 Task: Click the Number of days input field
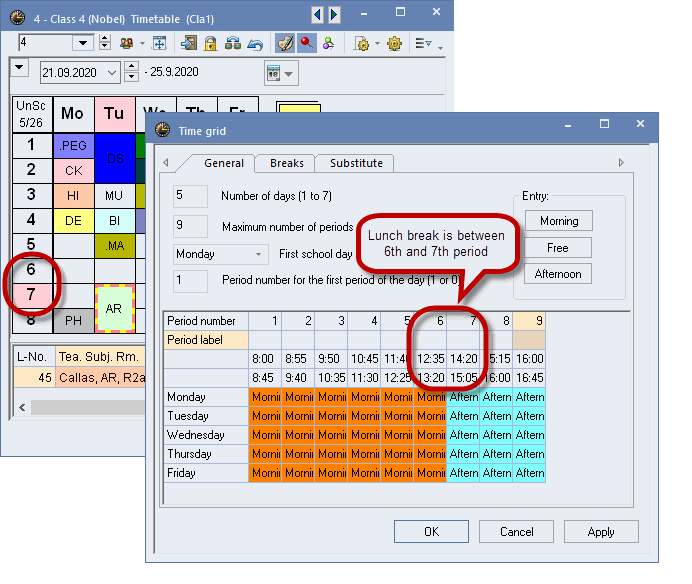[x=191, y=196]
